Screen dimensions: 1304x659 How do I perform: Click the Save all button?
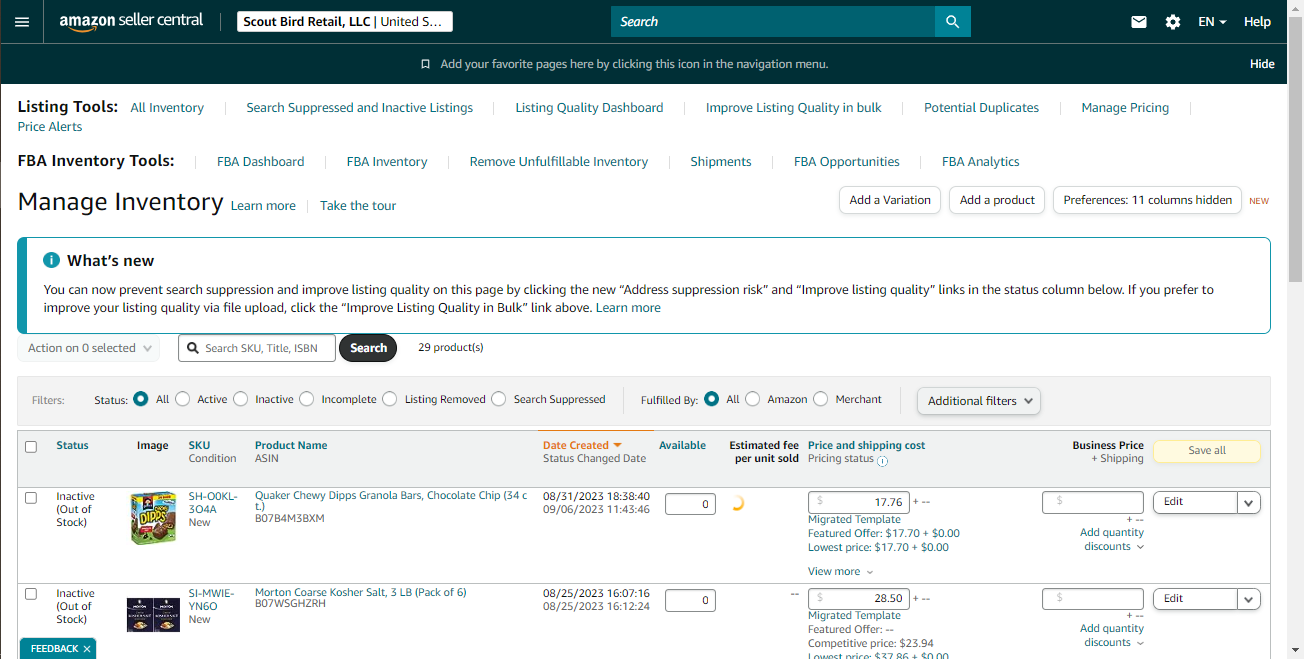(1207, 451)
